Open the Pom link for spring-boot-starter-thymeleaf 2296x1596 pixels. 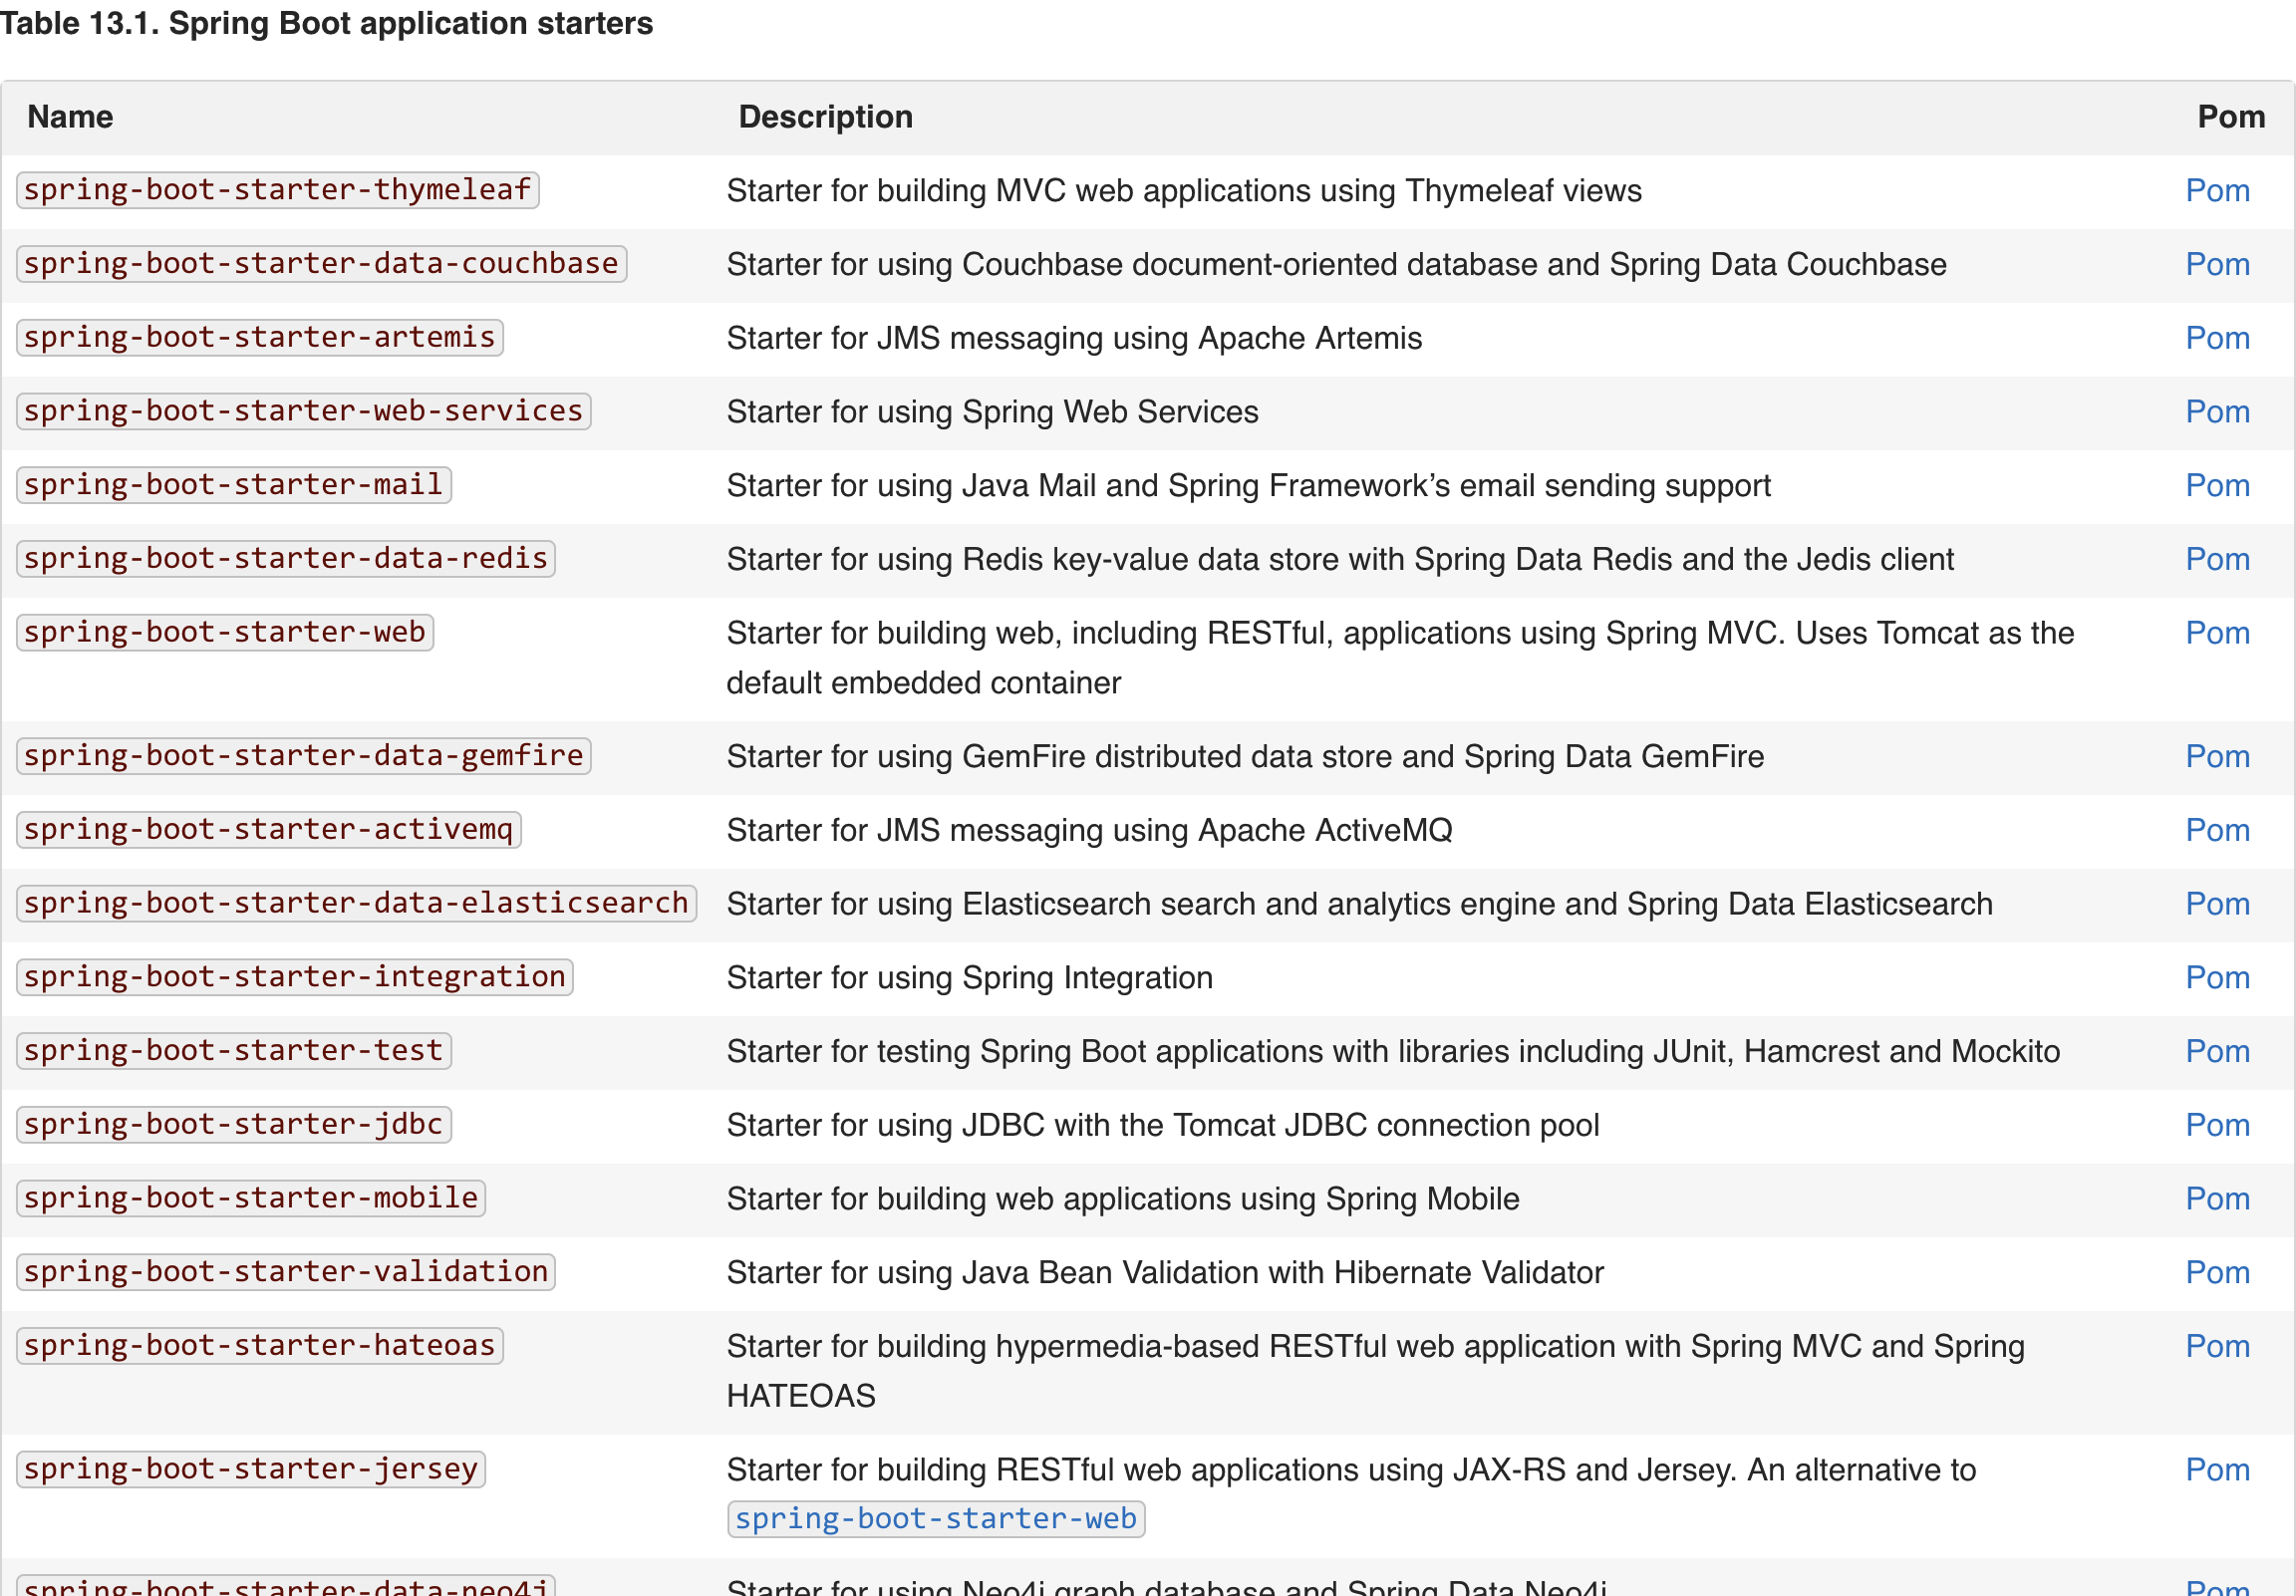pos(2216,190)
